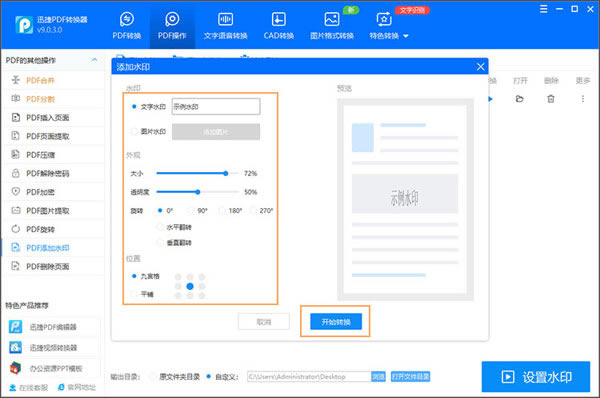Viewport: 600px width, 398px height.
Task: Select PDF旋转 in the sidebar
Action: click(52, 229)
